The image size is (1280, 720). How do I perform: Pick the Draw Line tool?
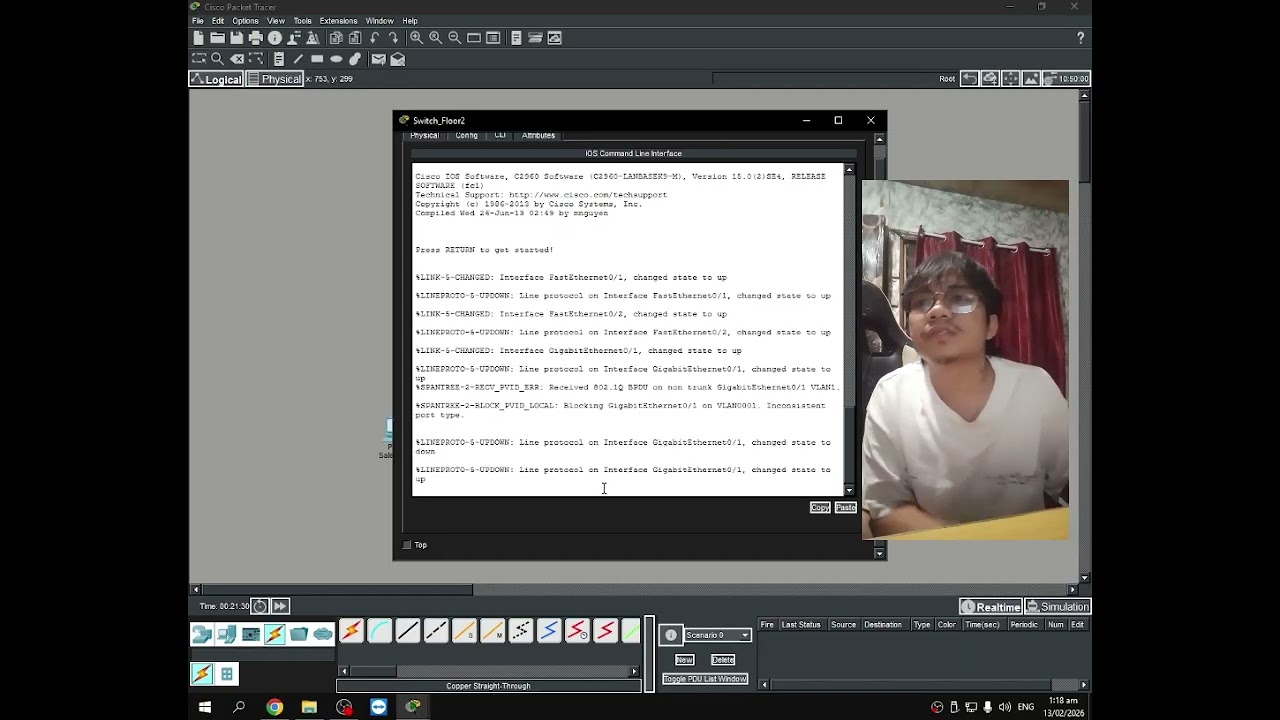point(298,59)
